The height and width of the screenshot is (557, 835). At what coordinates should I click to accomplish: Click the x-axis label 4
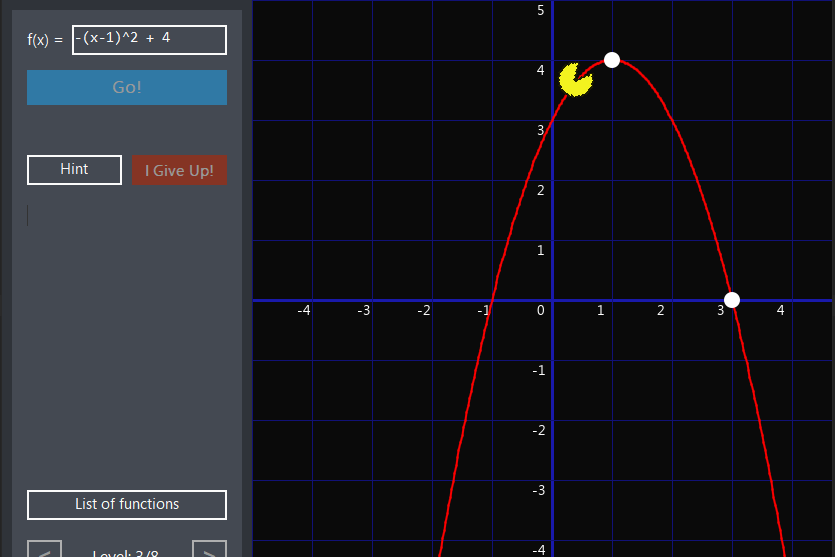tap(780, 310)
